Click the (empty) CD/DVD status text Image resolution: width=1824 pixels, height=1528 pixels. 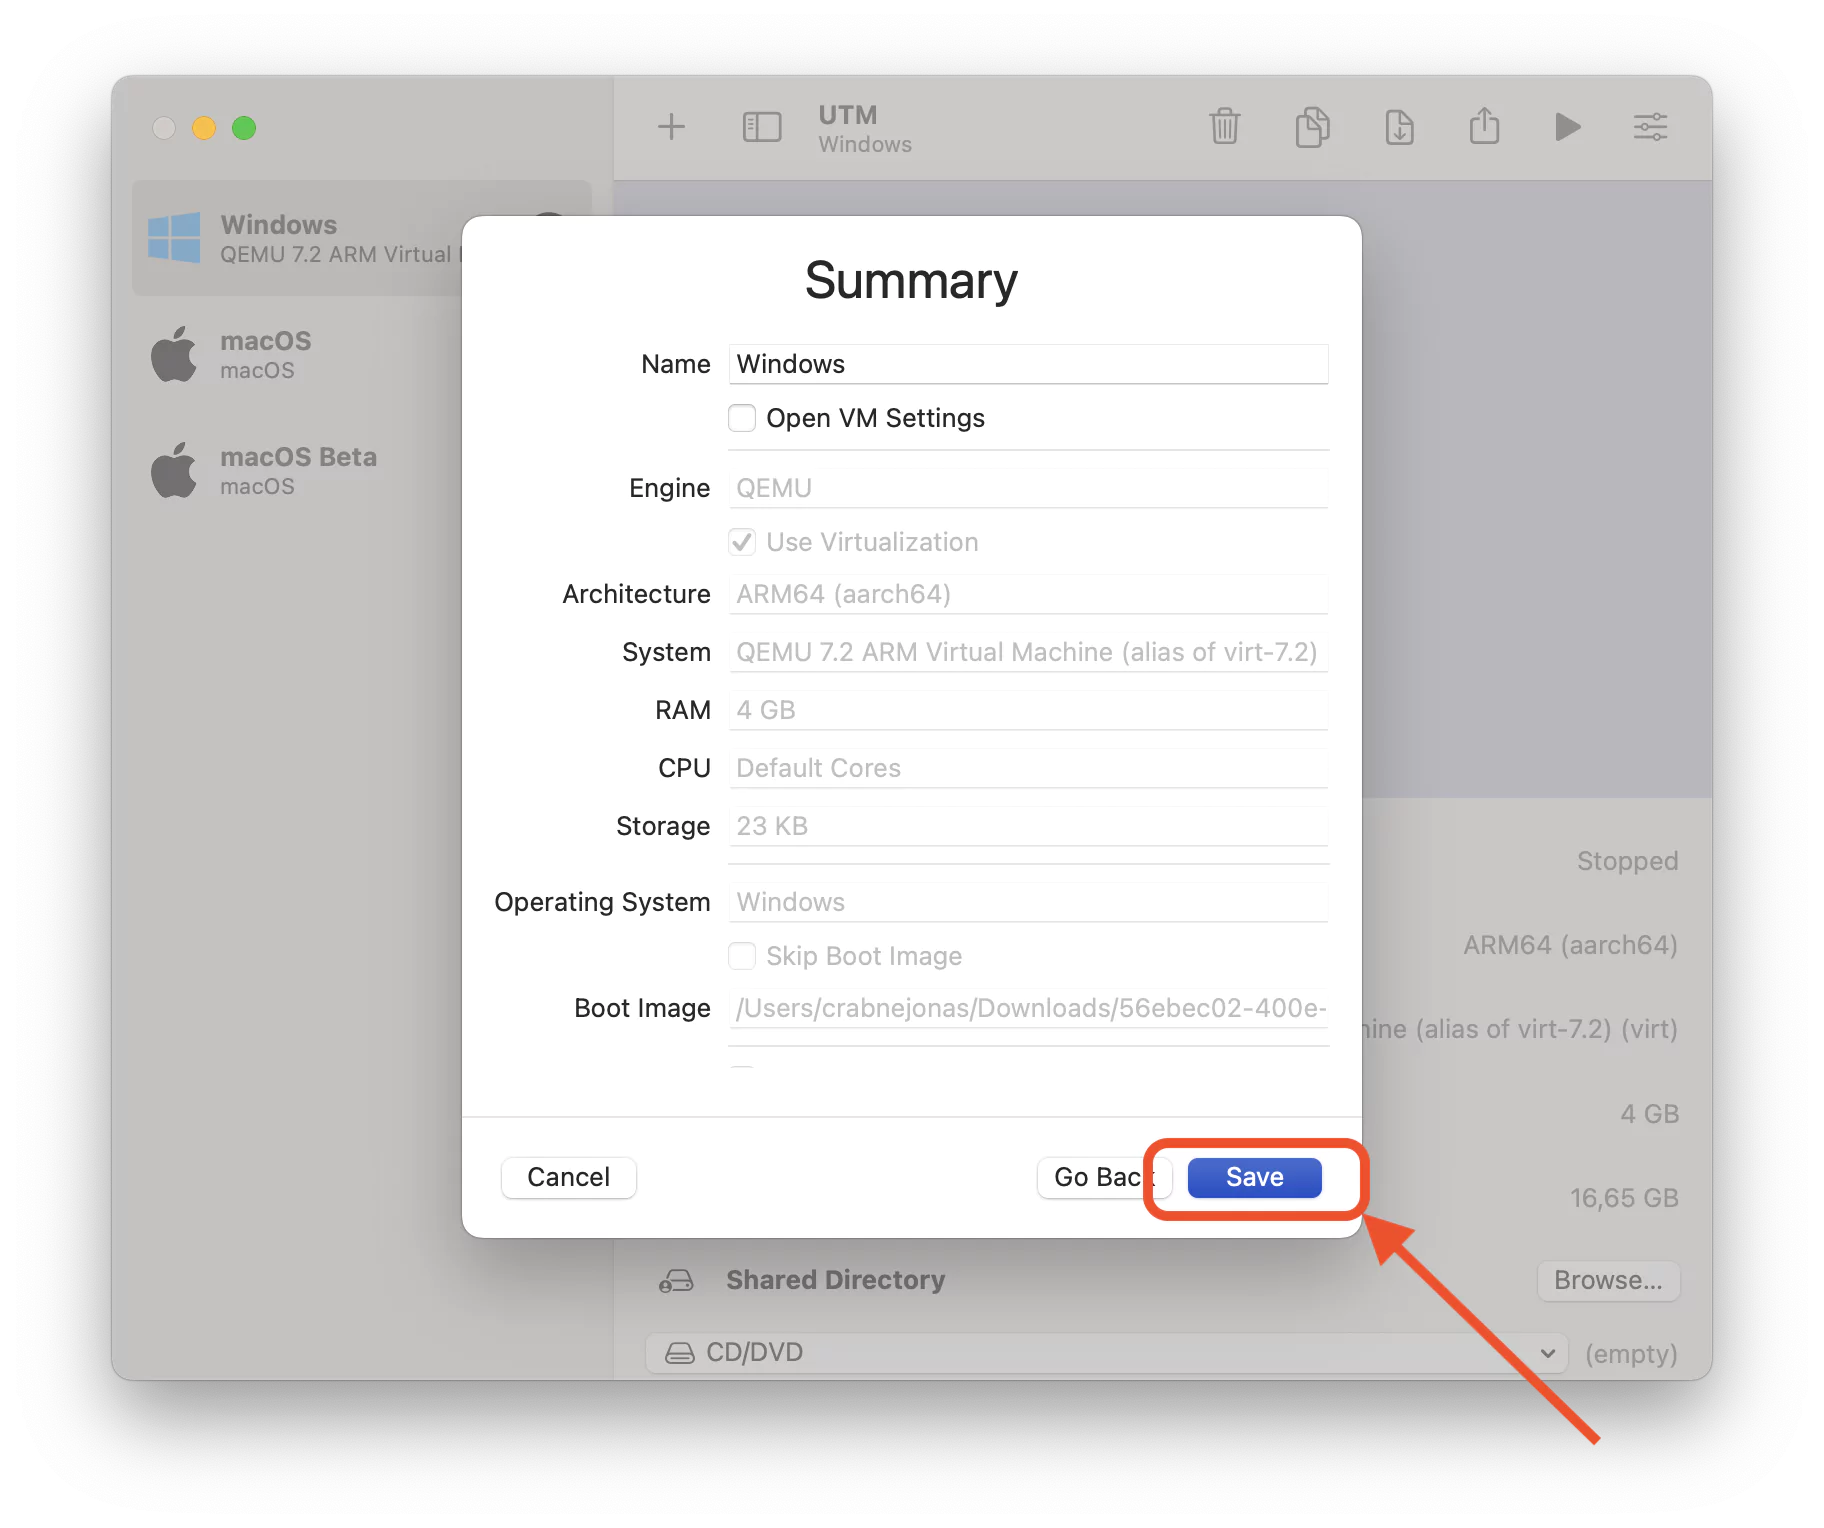pos(1631,1353)
